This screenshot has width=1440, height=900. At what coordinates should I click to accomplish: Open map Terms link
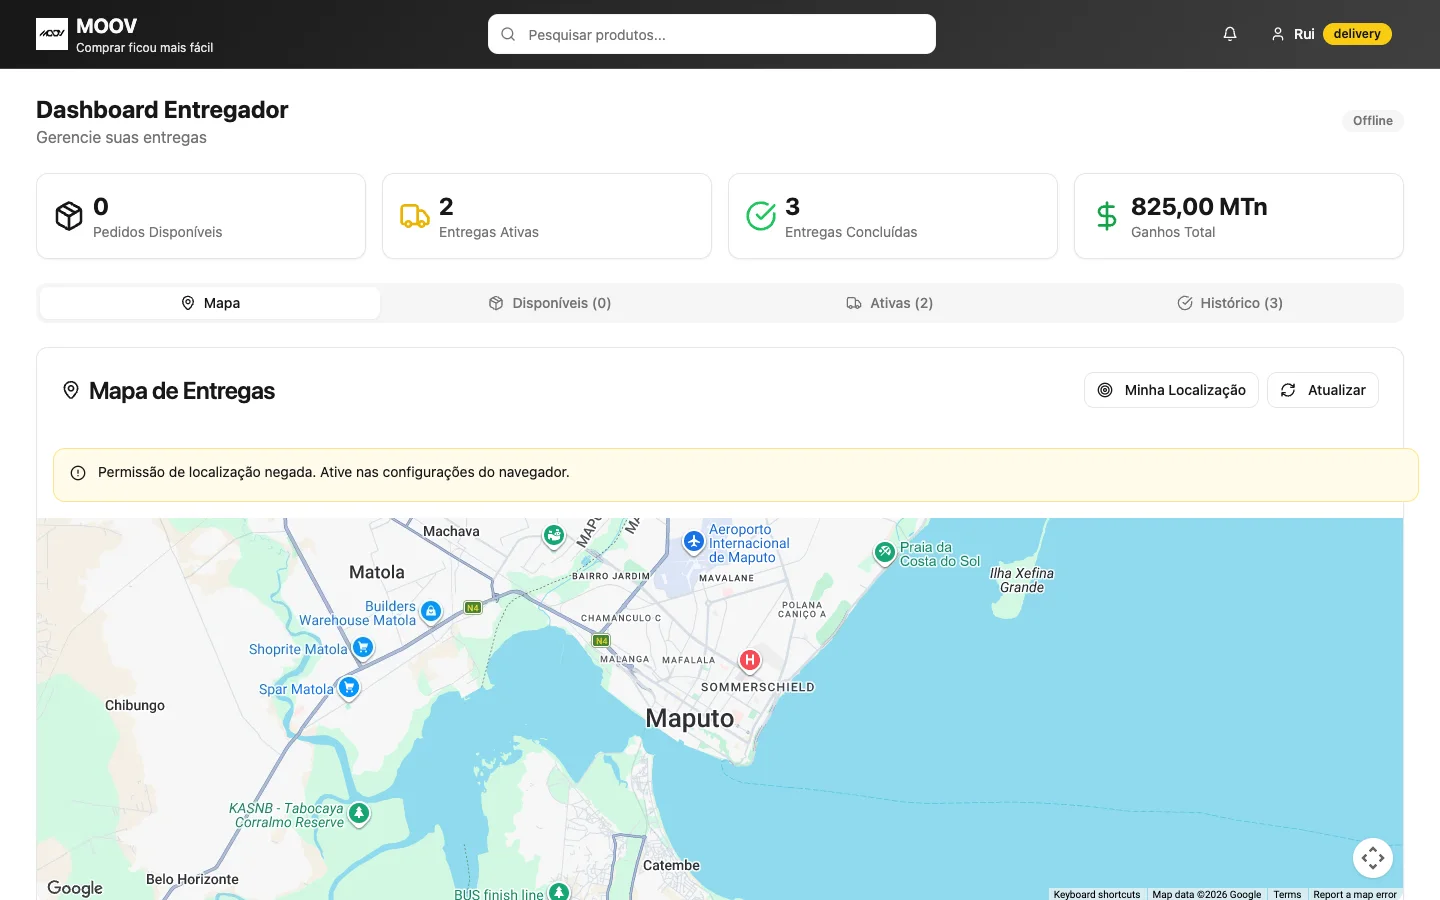pyautogui.click(x=1287, y=894)
